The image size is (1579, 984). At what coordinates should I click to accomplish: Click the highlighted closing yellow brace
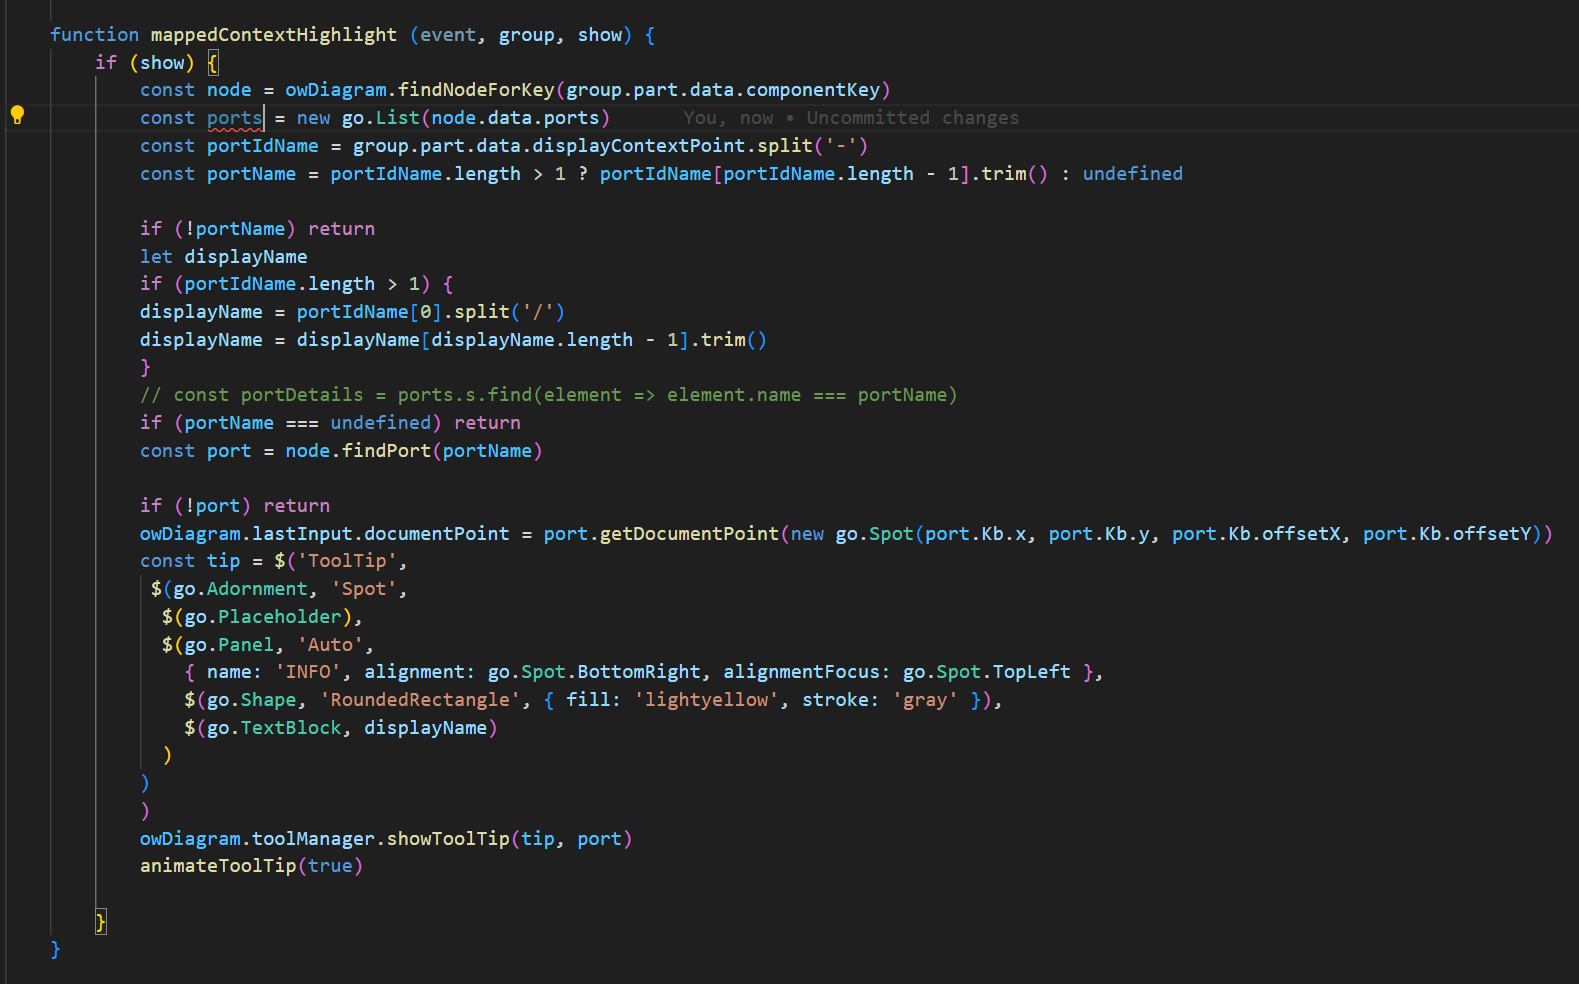pos(101,922)
